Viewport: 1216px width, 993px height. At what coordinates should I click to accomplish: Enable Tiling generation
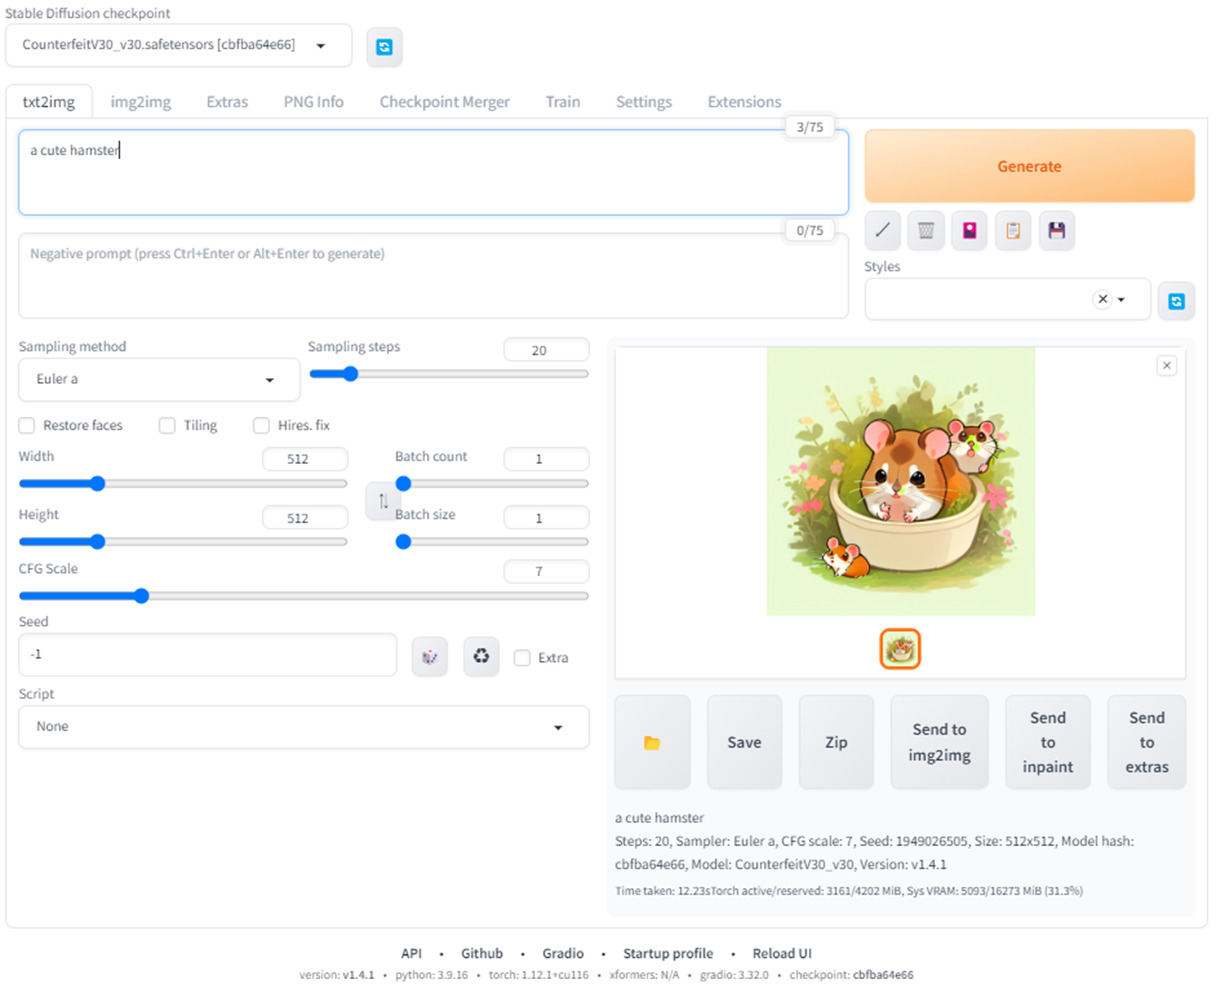tap(167, 425)
